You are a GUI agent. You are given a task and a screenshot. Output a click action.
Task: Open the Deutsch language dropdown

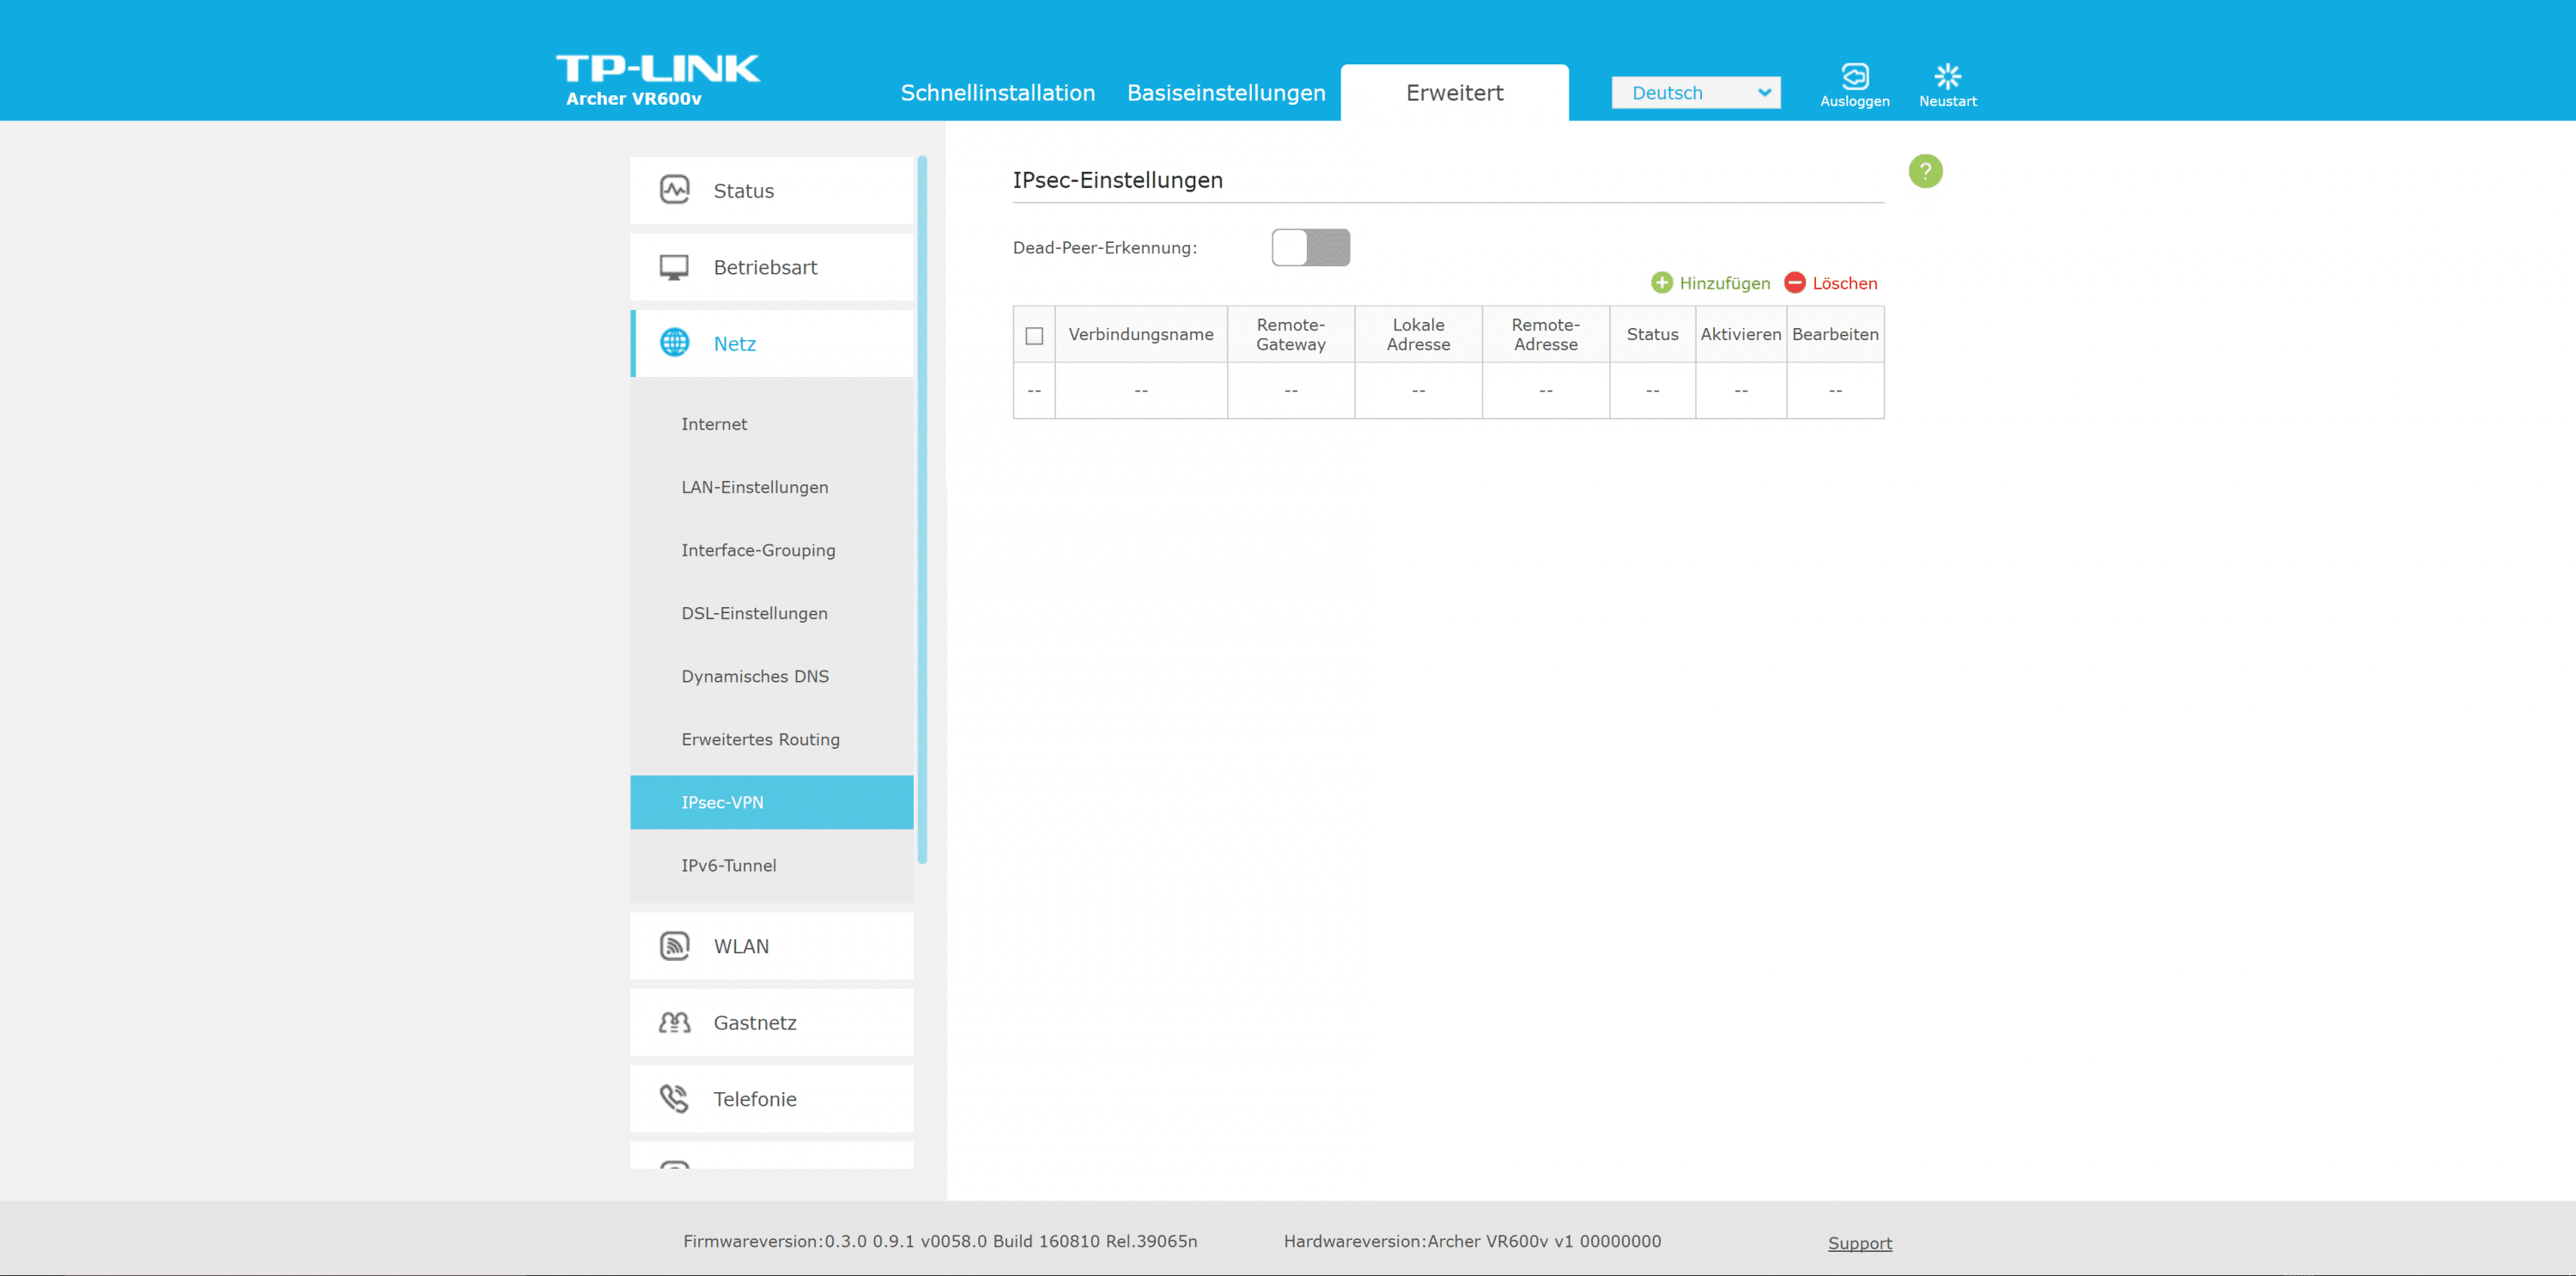[x=1695, y=93]
